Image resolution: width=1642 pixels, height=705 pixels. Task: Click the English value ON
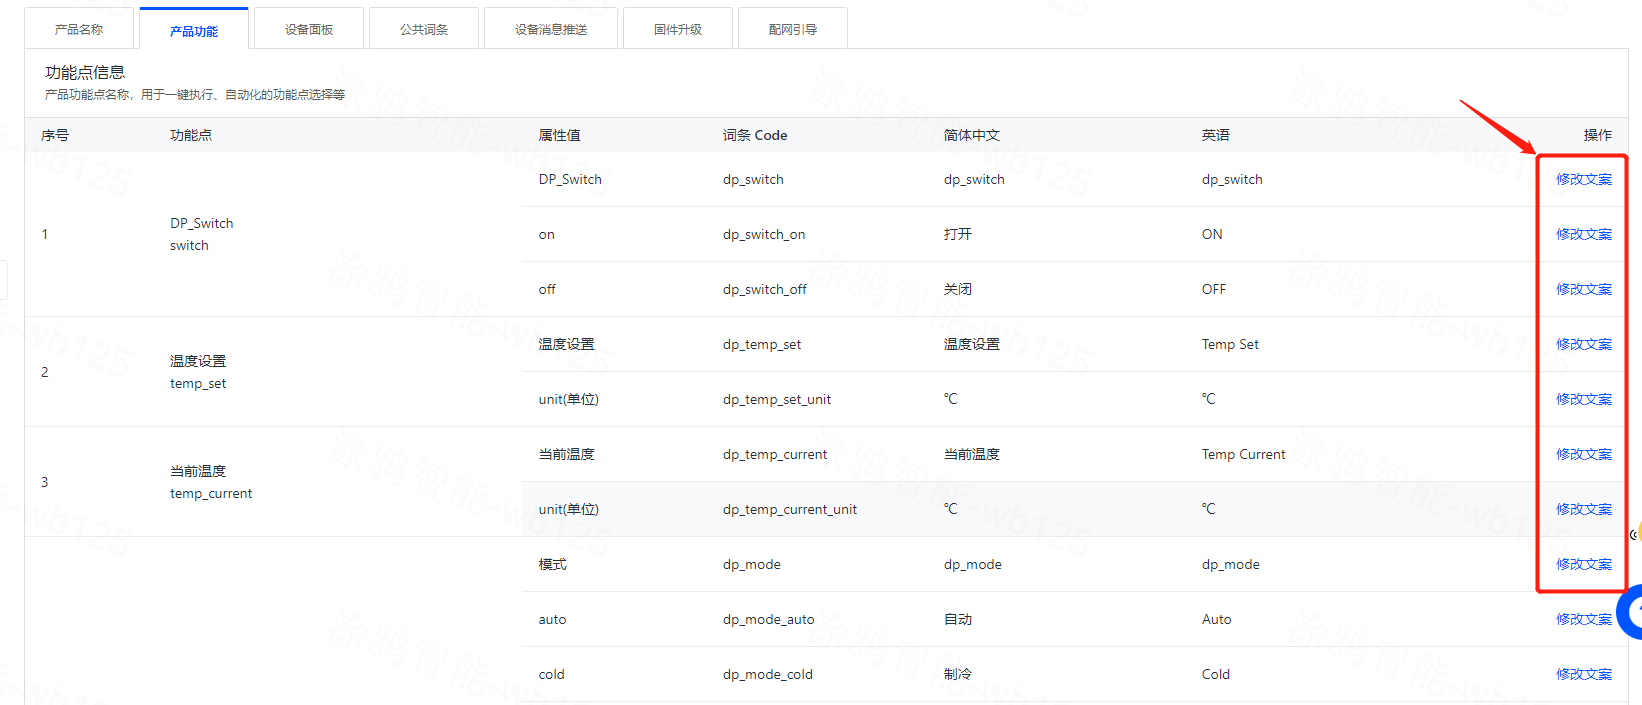coord(1212,234)
